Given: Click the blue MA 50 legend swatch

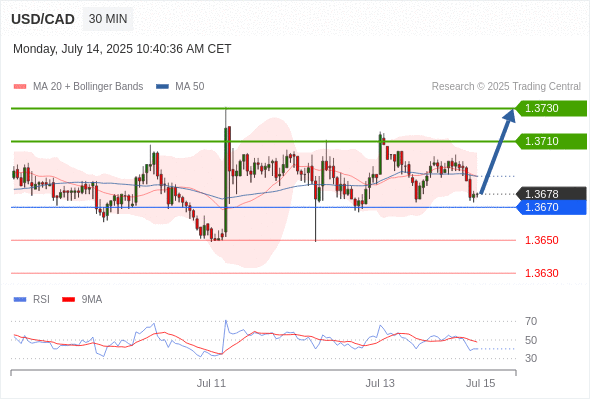Looking at the screenshot, I should point(162,87).
